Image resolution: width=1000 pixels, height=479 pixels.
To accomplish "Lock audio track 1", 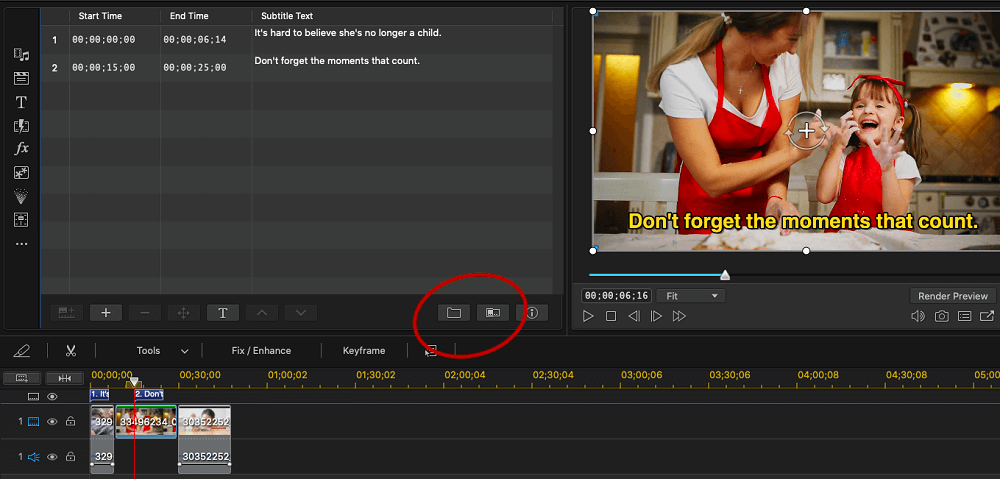I will pos(70,457).
